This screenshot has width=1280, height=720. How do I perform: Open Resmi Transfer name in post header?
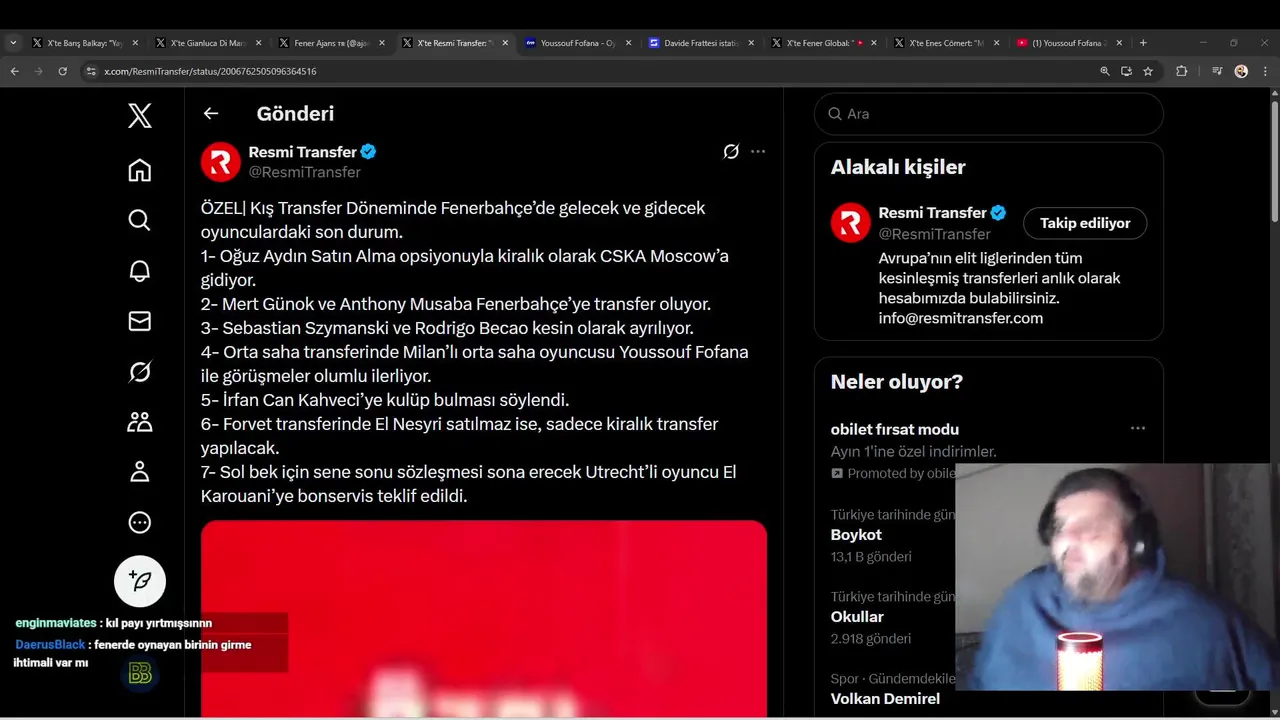coord(302,152)
